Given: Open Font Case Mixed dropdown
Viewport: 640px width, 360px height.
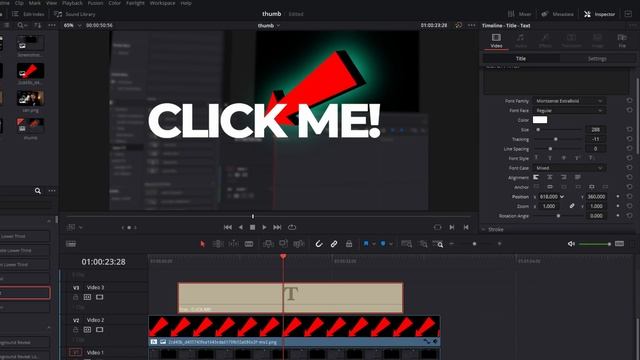Looking at the screenshot, I should 569,168.
